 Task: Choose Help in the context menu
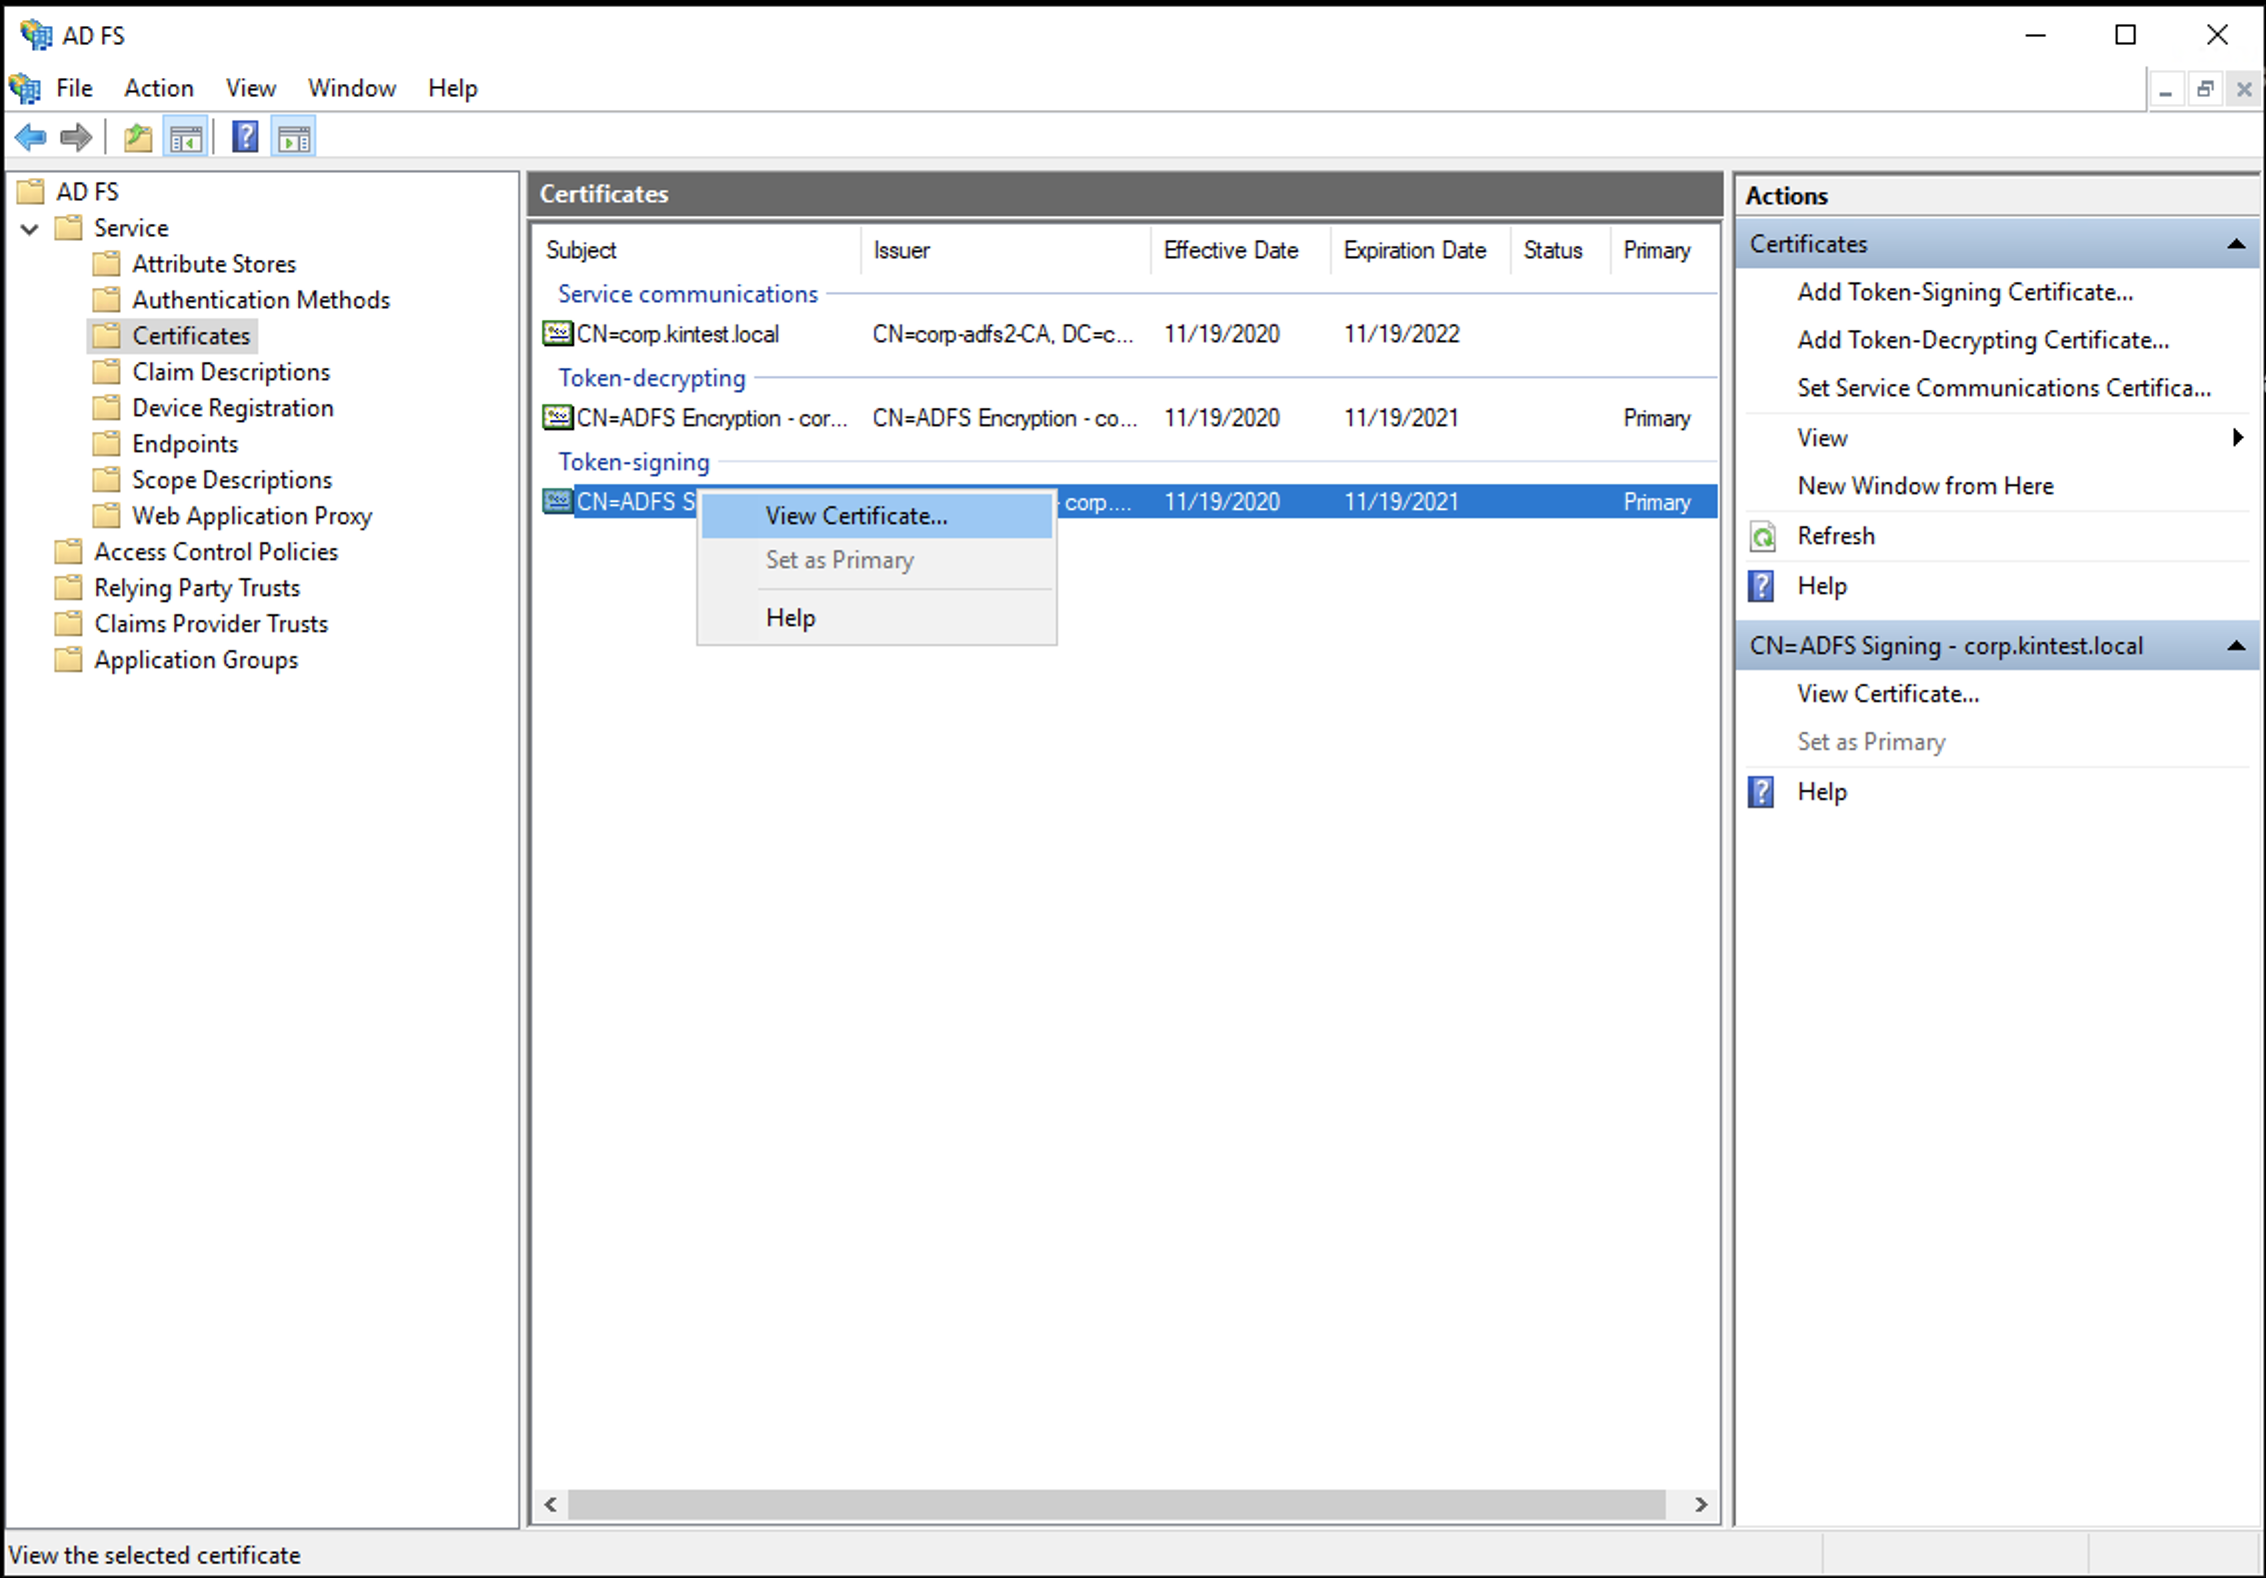(877, 618)
